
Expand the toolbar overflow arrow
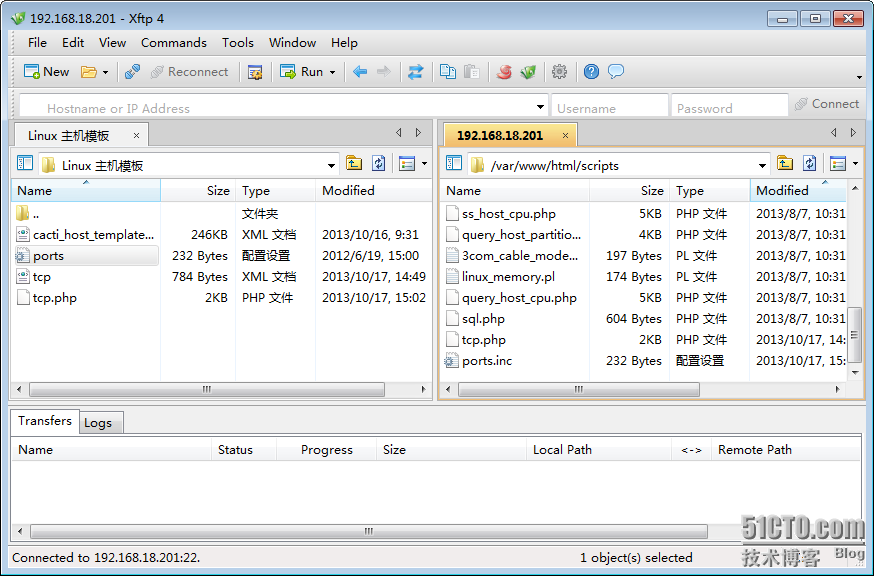[859, 77]
